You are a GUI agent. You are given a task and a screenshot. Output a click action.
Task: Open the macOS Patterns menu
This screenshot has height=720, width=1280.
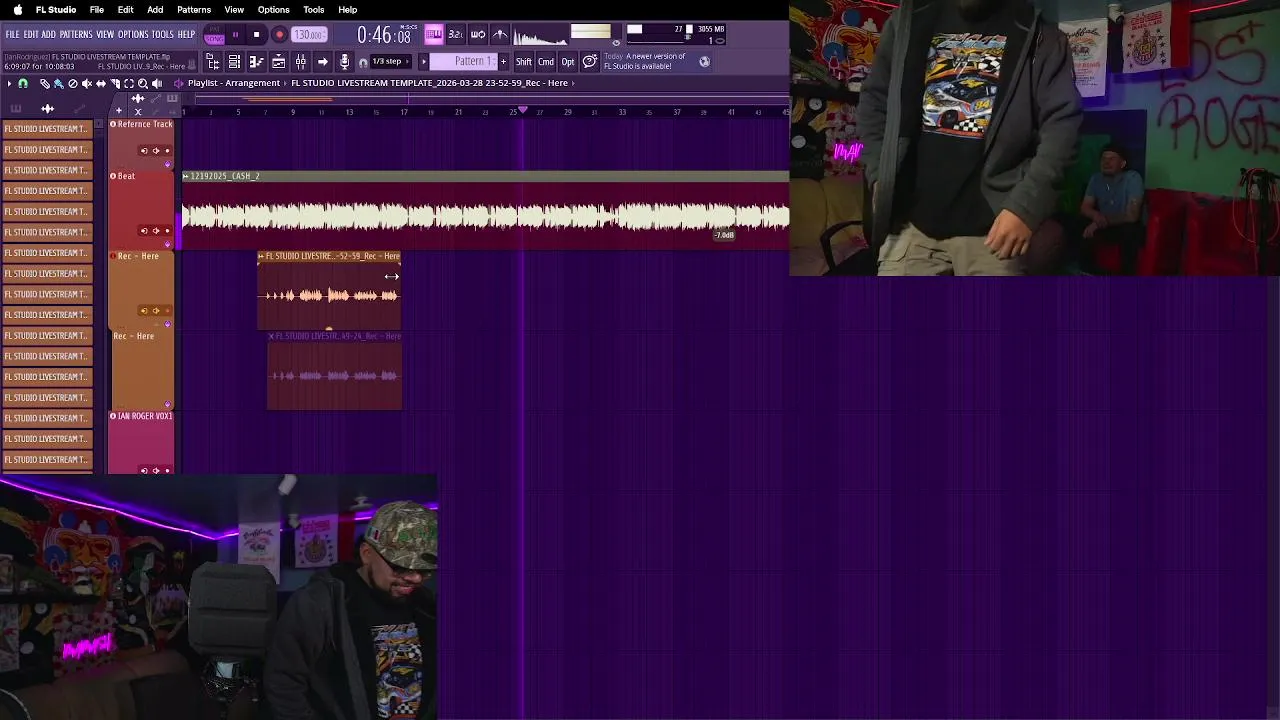pos(194,10)
